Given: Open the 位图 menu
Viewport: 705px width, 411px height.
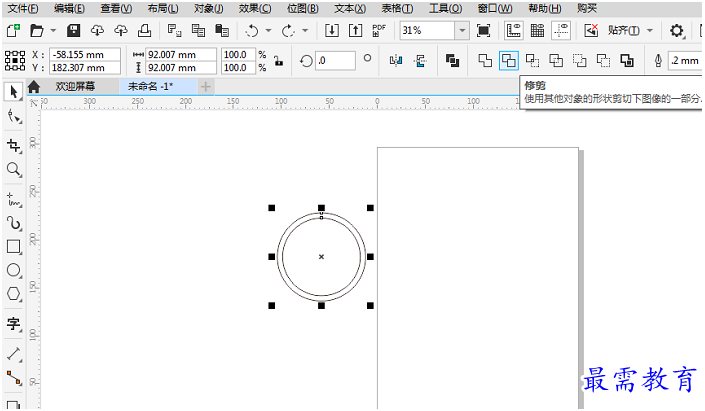Looking at the screenshot, I should point(303,9).
